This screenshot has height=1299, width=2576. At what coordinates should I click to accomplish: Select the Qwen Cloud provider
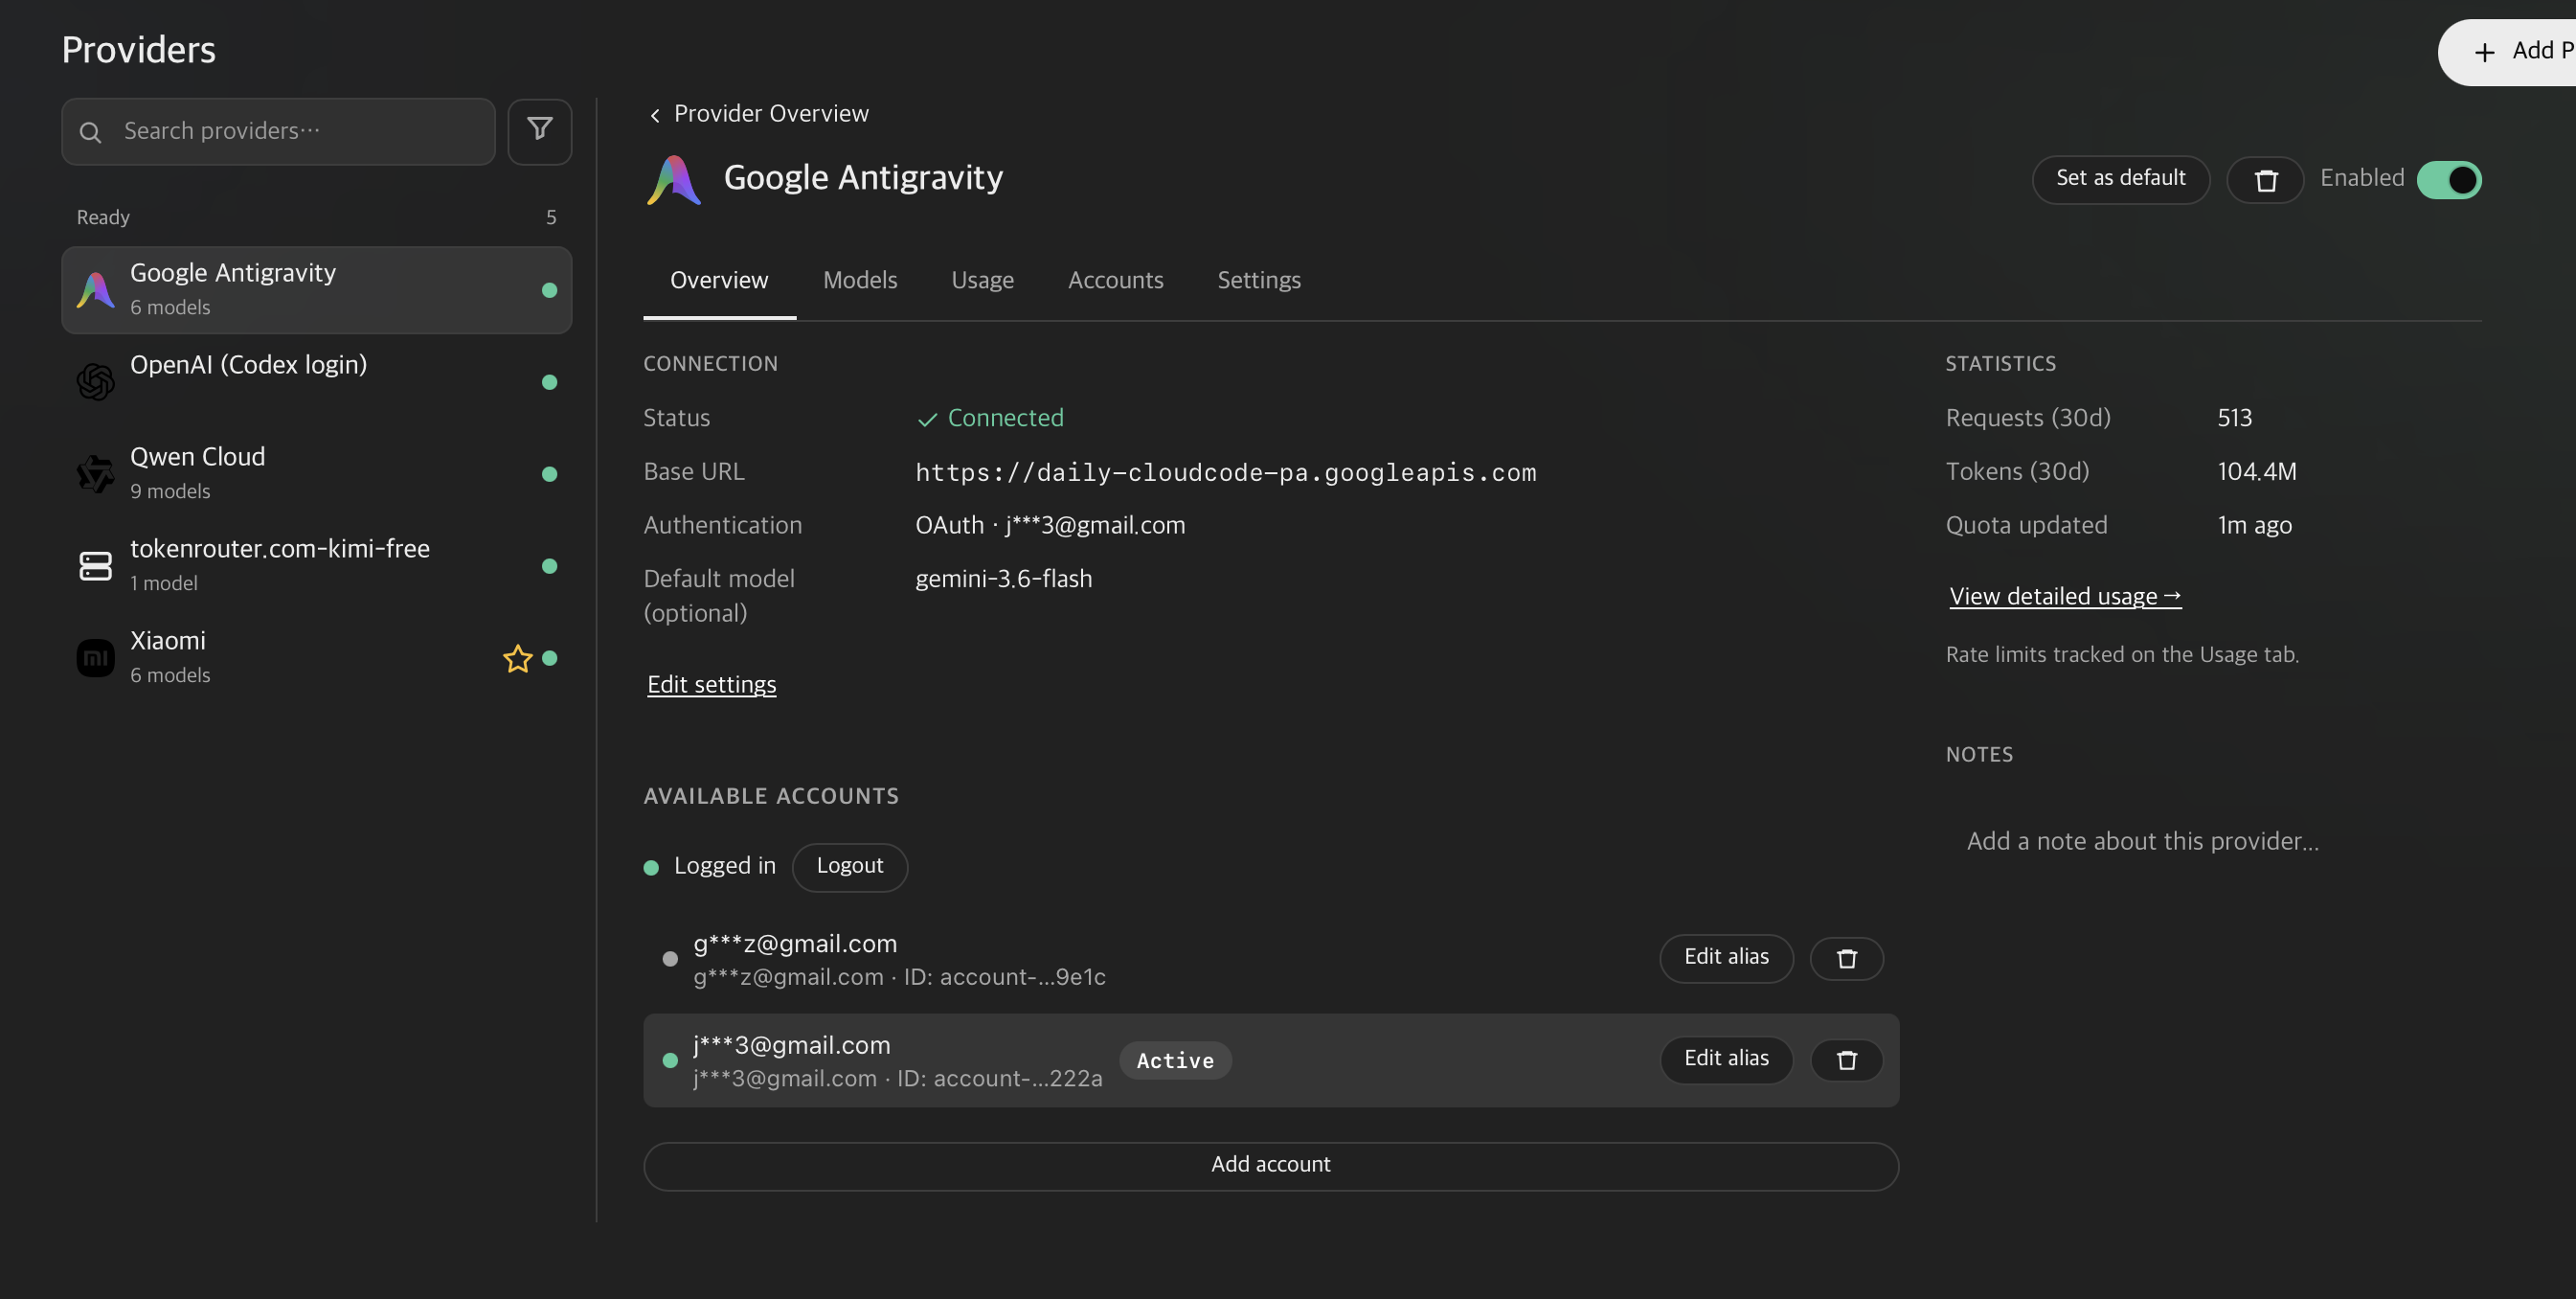[x=316, y=474]
